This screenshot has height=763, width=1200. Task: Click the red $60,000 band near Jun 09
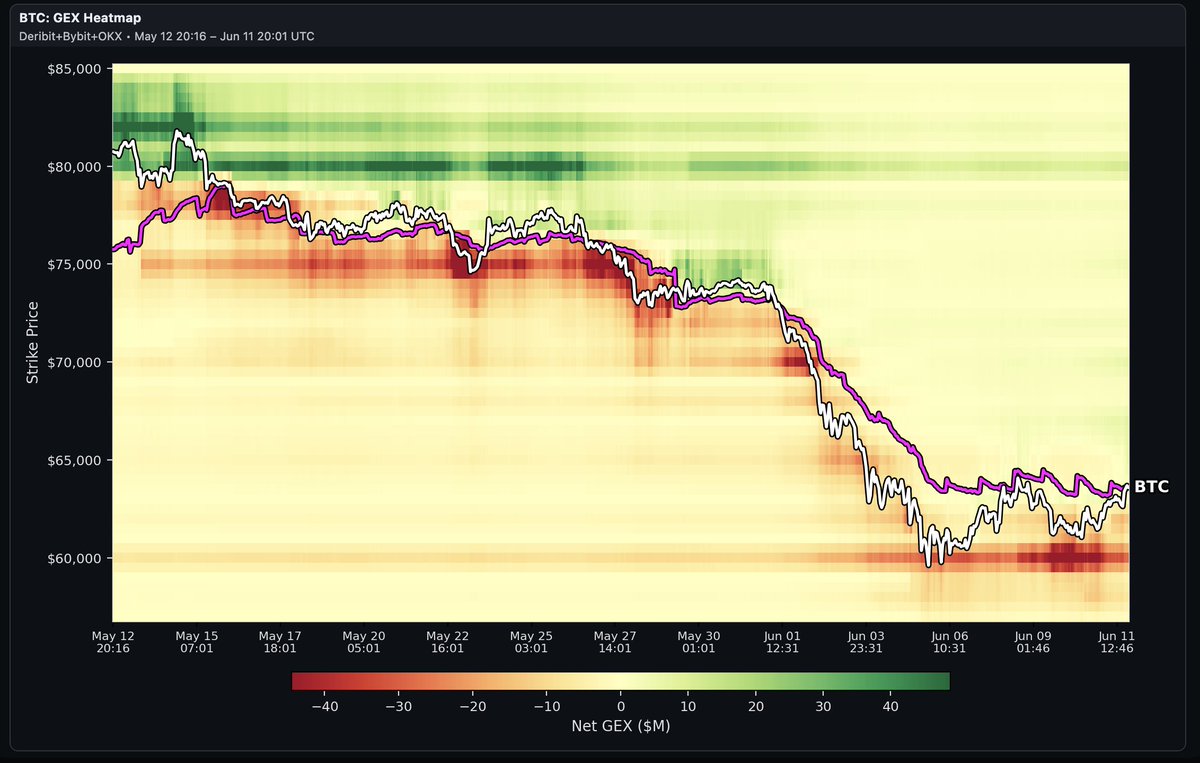(x=1075, y=557)
